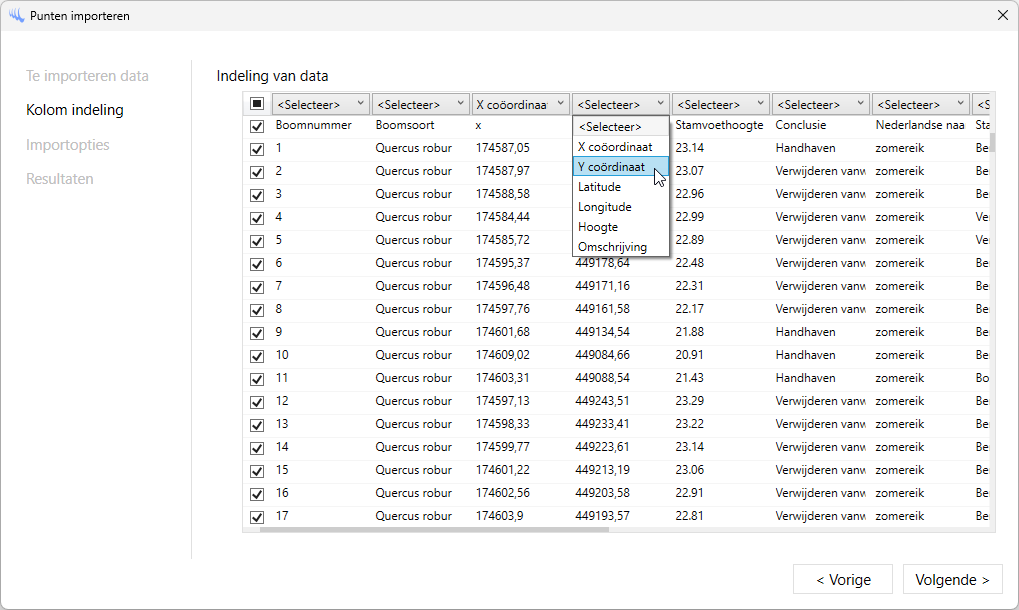Close the Punten importeren dialog

[x=1002, y=16]
